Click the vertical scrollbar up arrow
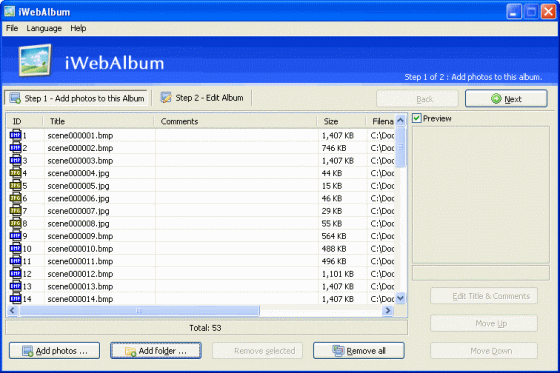The image size is (560, 373). coord(400,120)
